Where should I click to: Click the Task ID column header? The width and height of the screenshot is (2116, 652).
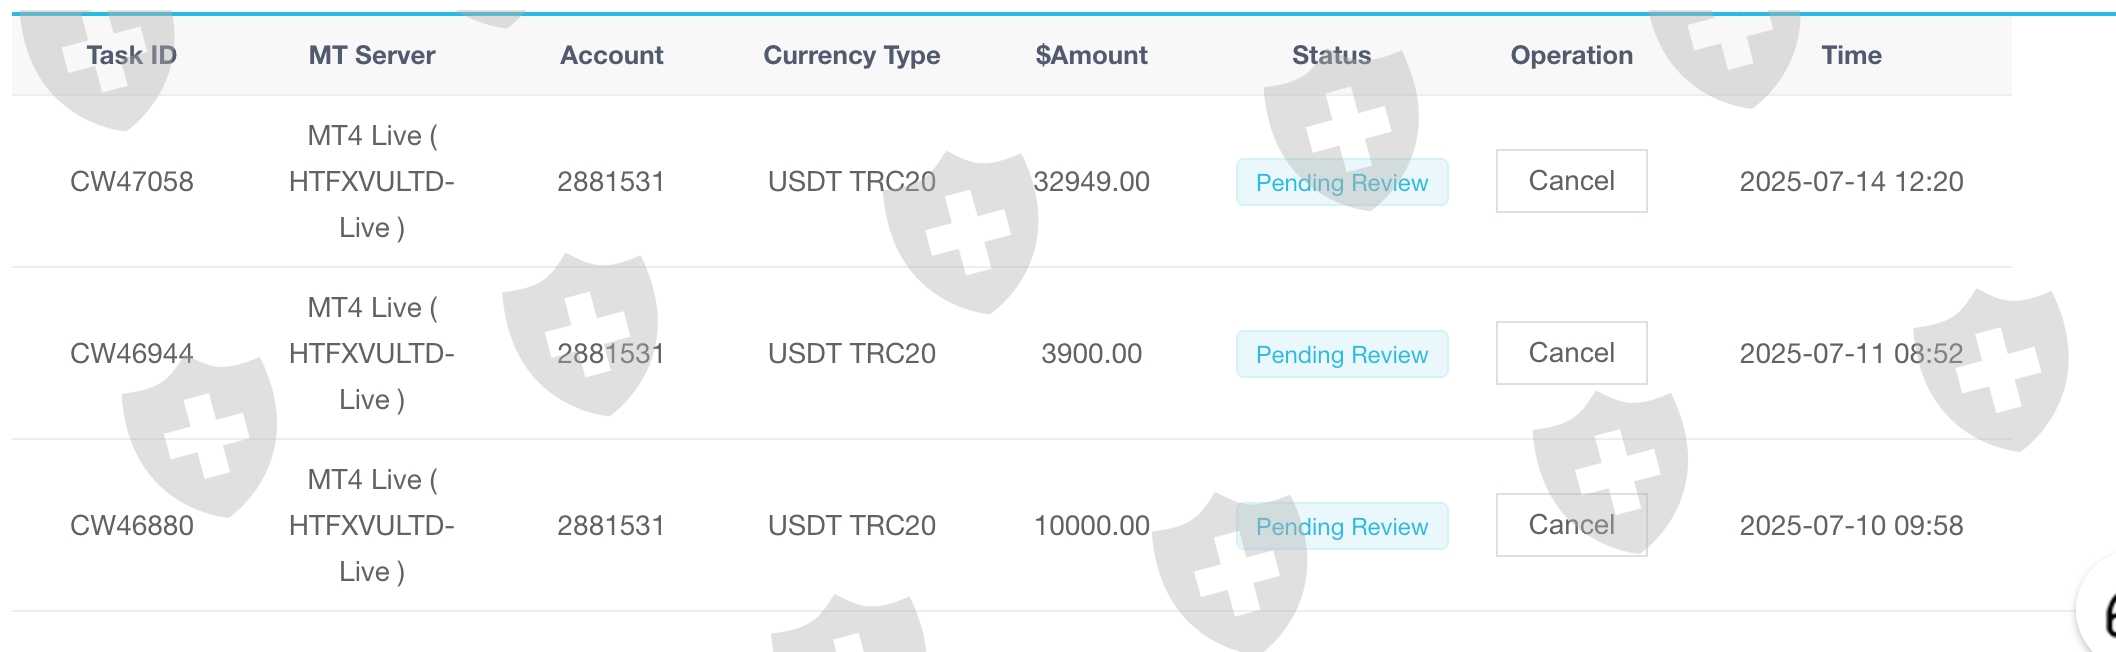[131, 55]
